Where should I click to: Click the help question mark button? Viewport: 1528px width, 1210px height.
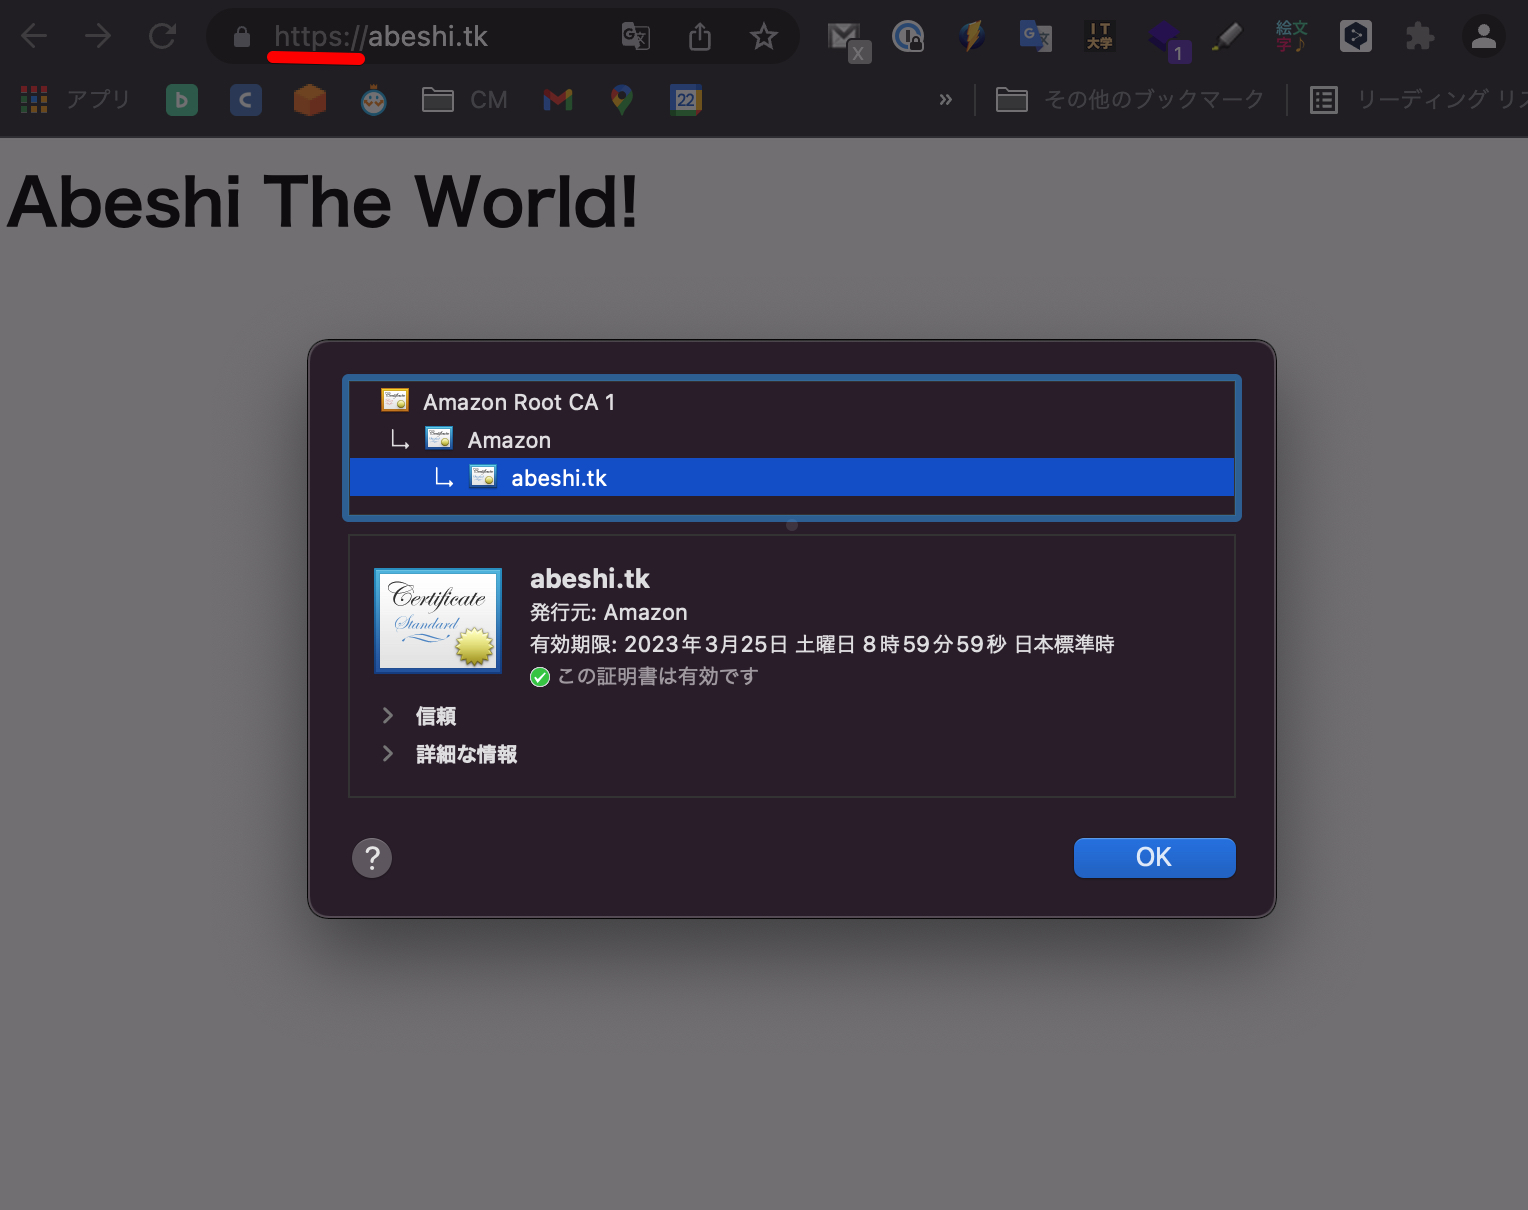[371, 857]
